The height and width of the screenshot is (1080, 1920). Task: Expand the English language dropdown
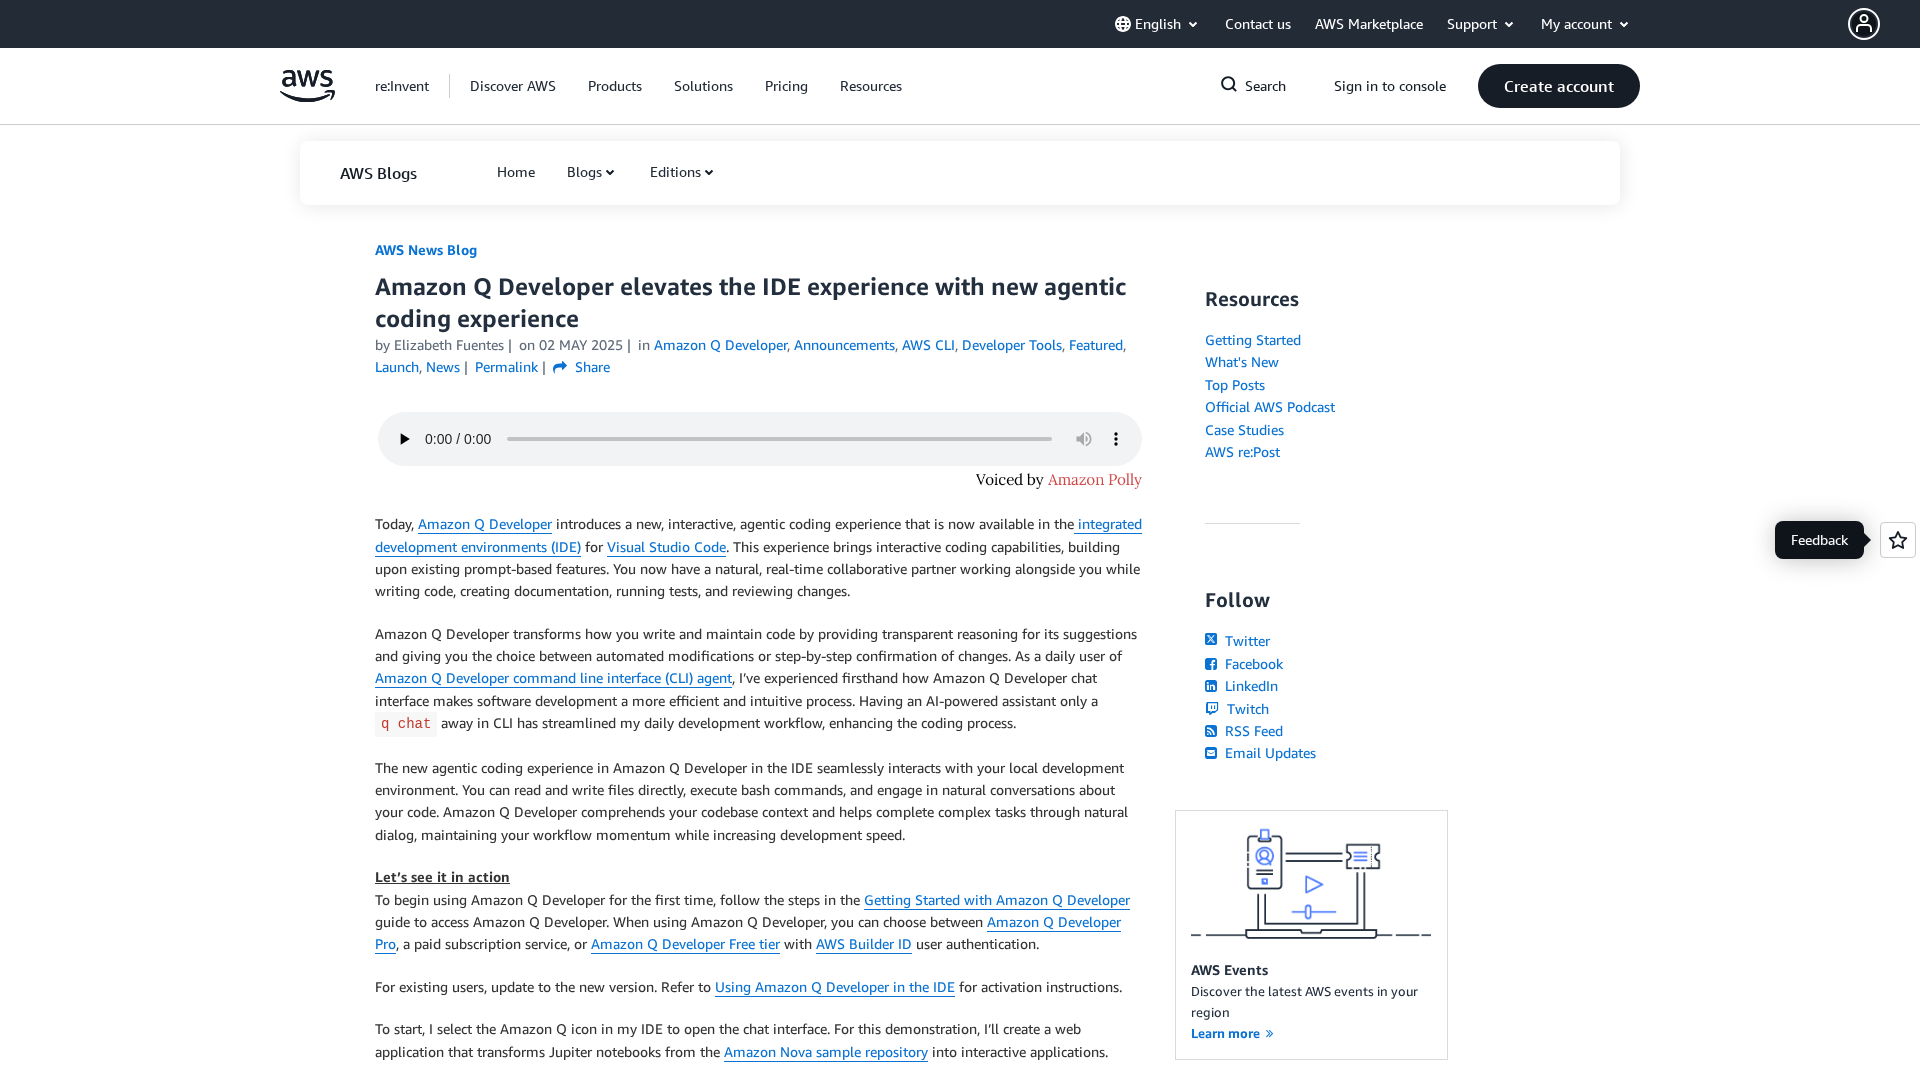coord(1157,24)
